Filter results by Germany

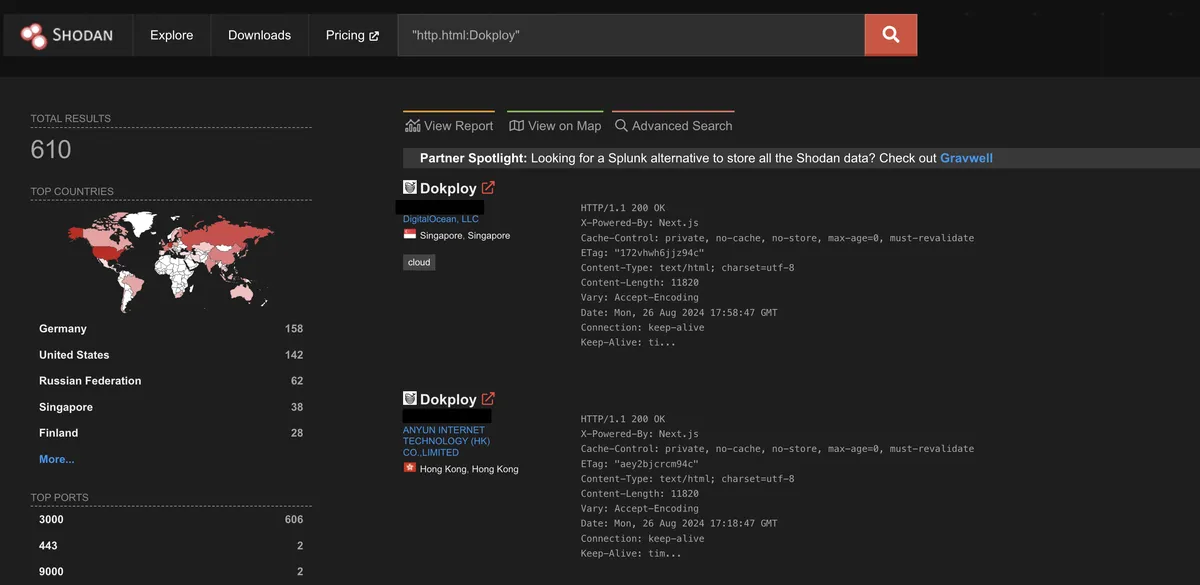tap(63, 329)
